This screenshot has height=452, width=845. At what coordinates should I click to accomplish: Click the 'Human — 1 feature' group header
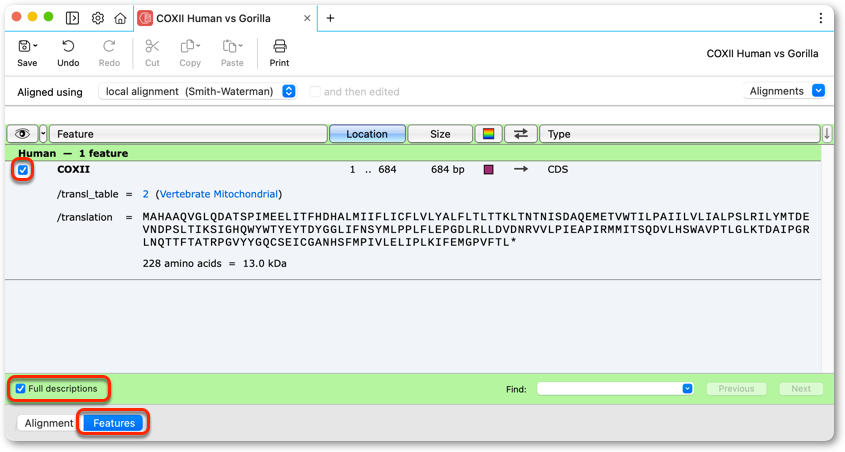click(x=73, y=153)
